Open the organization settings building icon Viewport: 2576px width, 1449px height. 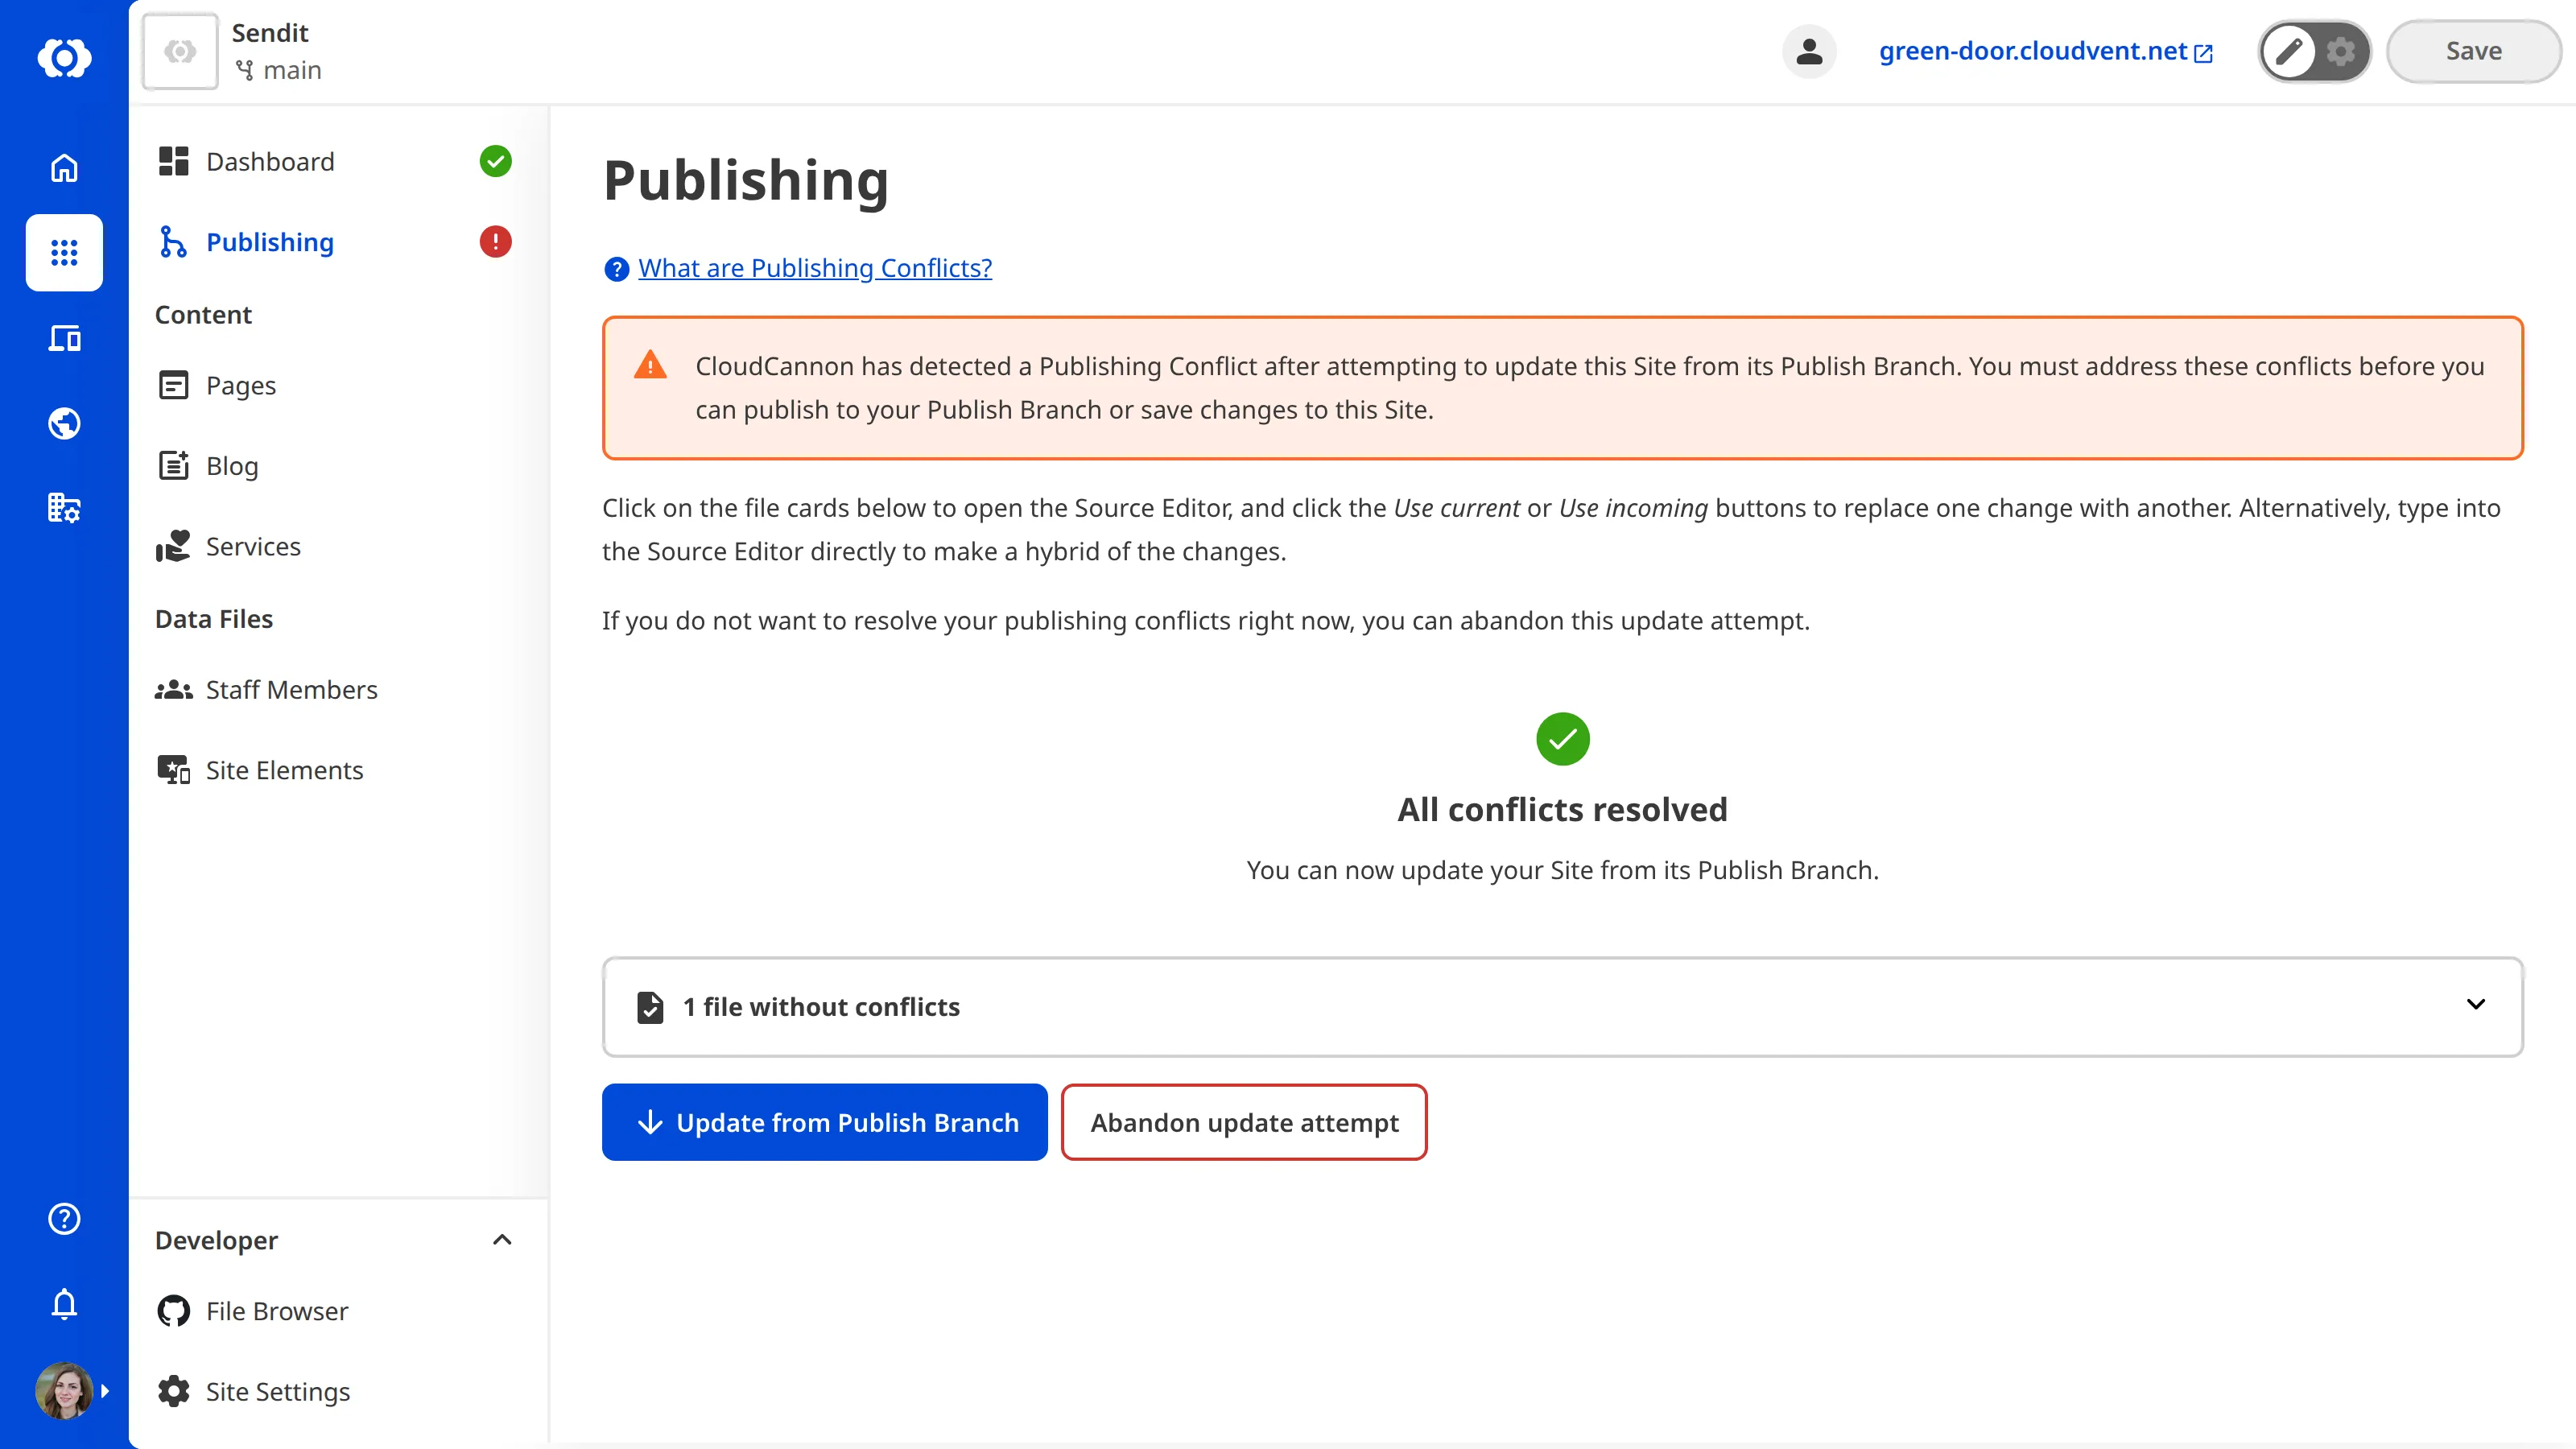point(64,508)
